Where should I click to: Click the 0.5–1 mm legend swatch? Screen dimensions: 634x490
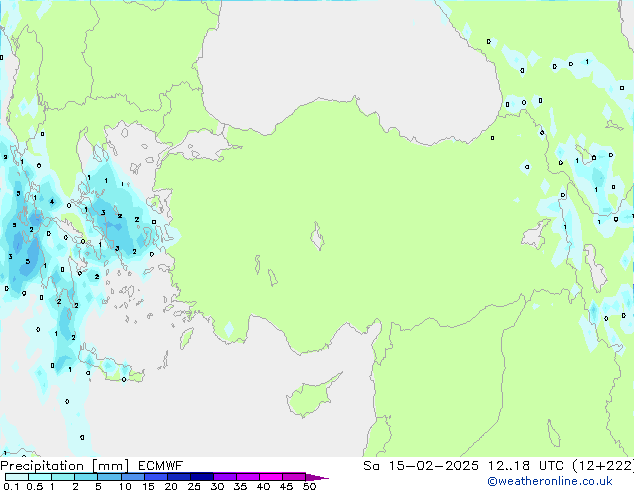click(x=40, y=477)
